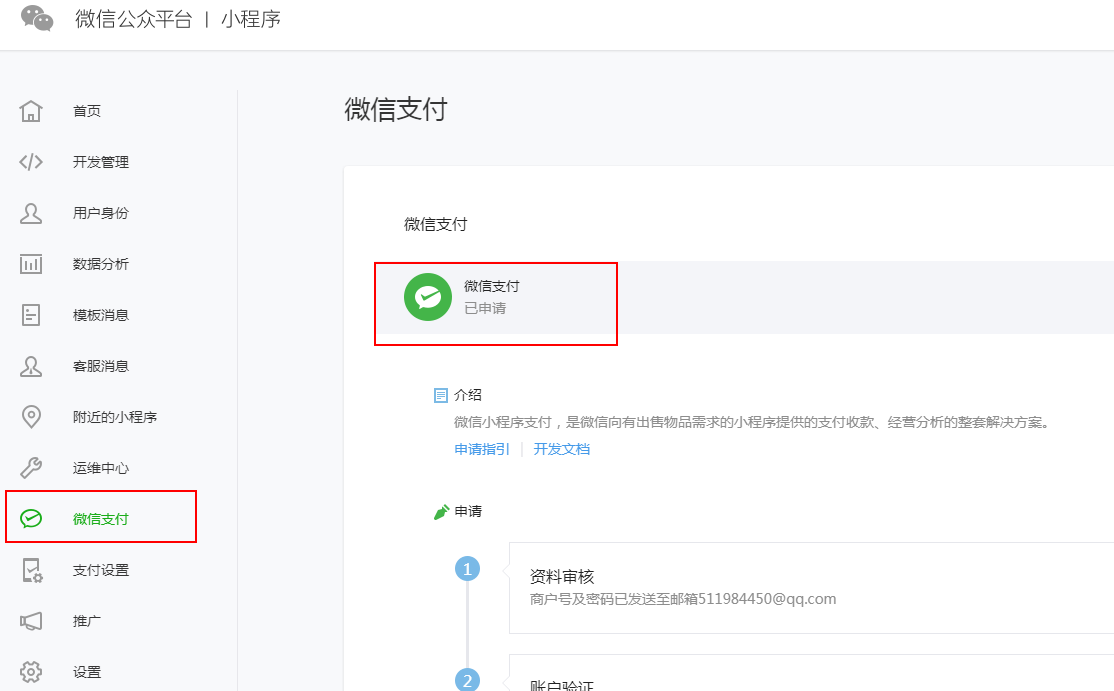Open the 开发文档 link
1114x691 pixels.
561,449
